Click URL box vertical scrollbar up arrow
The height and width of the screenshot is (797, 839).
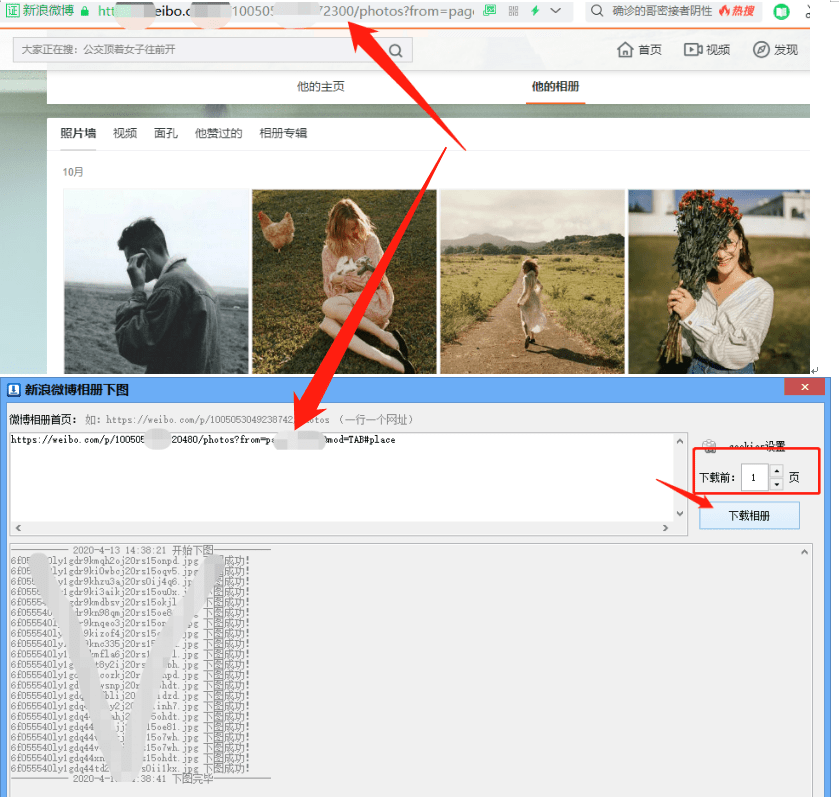tap(680, 441)
